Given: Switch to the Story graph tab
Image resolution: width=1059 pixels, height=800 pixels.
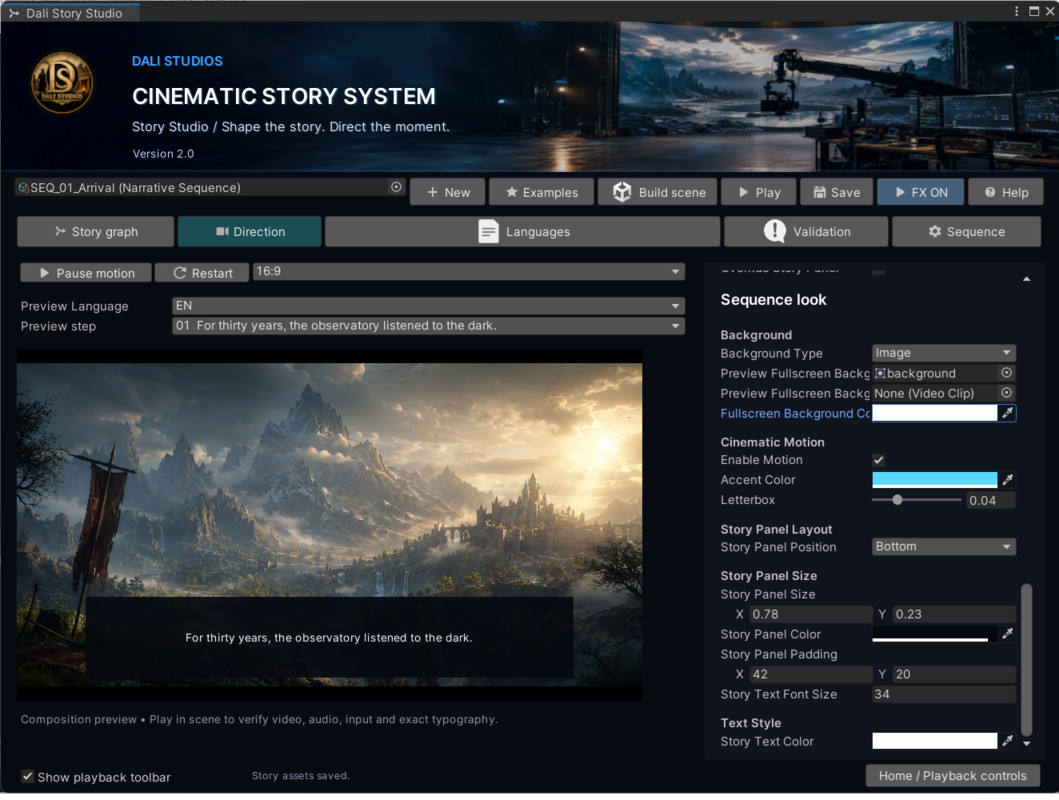Looking at the screenshot, I should click(95, 232).
